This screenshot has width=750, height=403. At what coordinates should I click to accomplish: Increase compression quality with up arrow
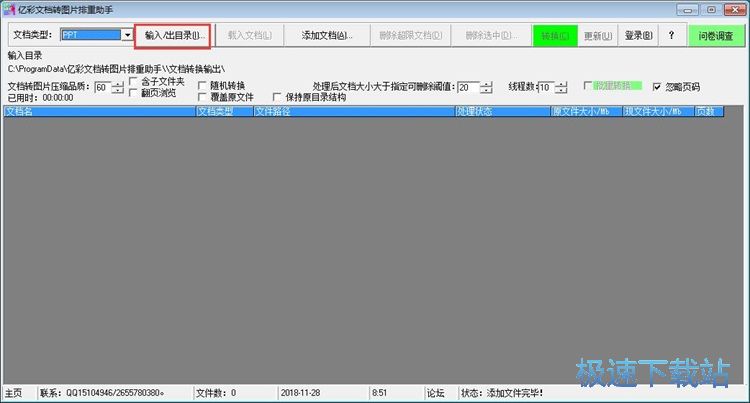[118, 85]
